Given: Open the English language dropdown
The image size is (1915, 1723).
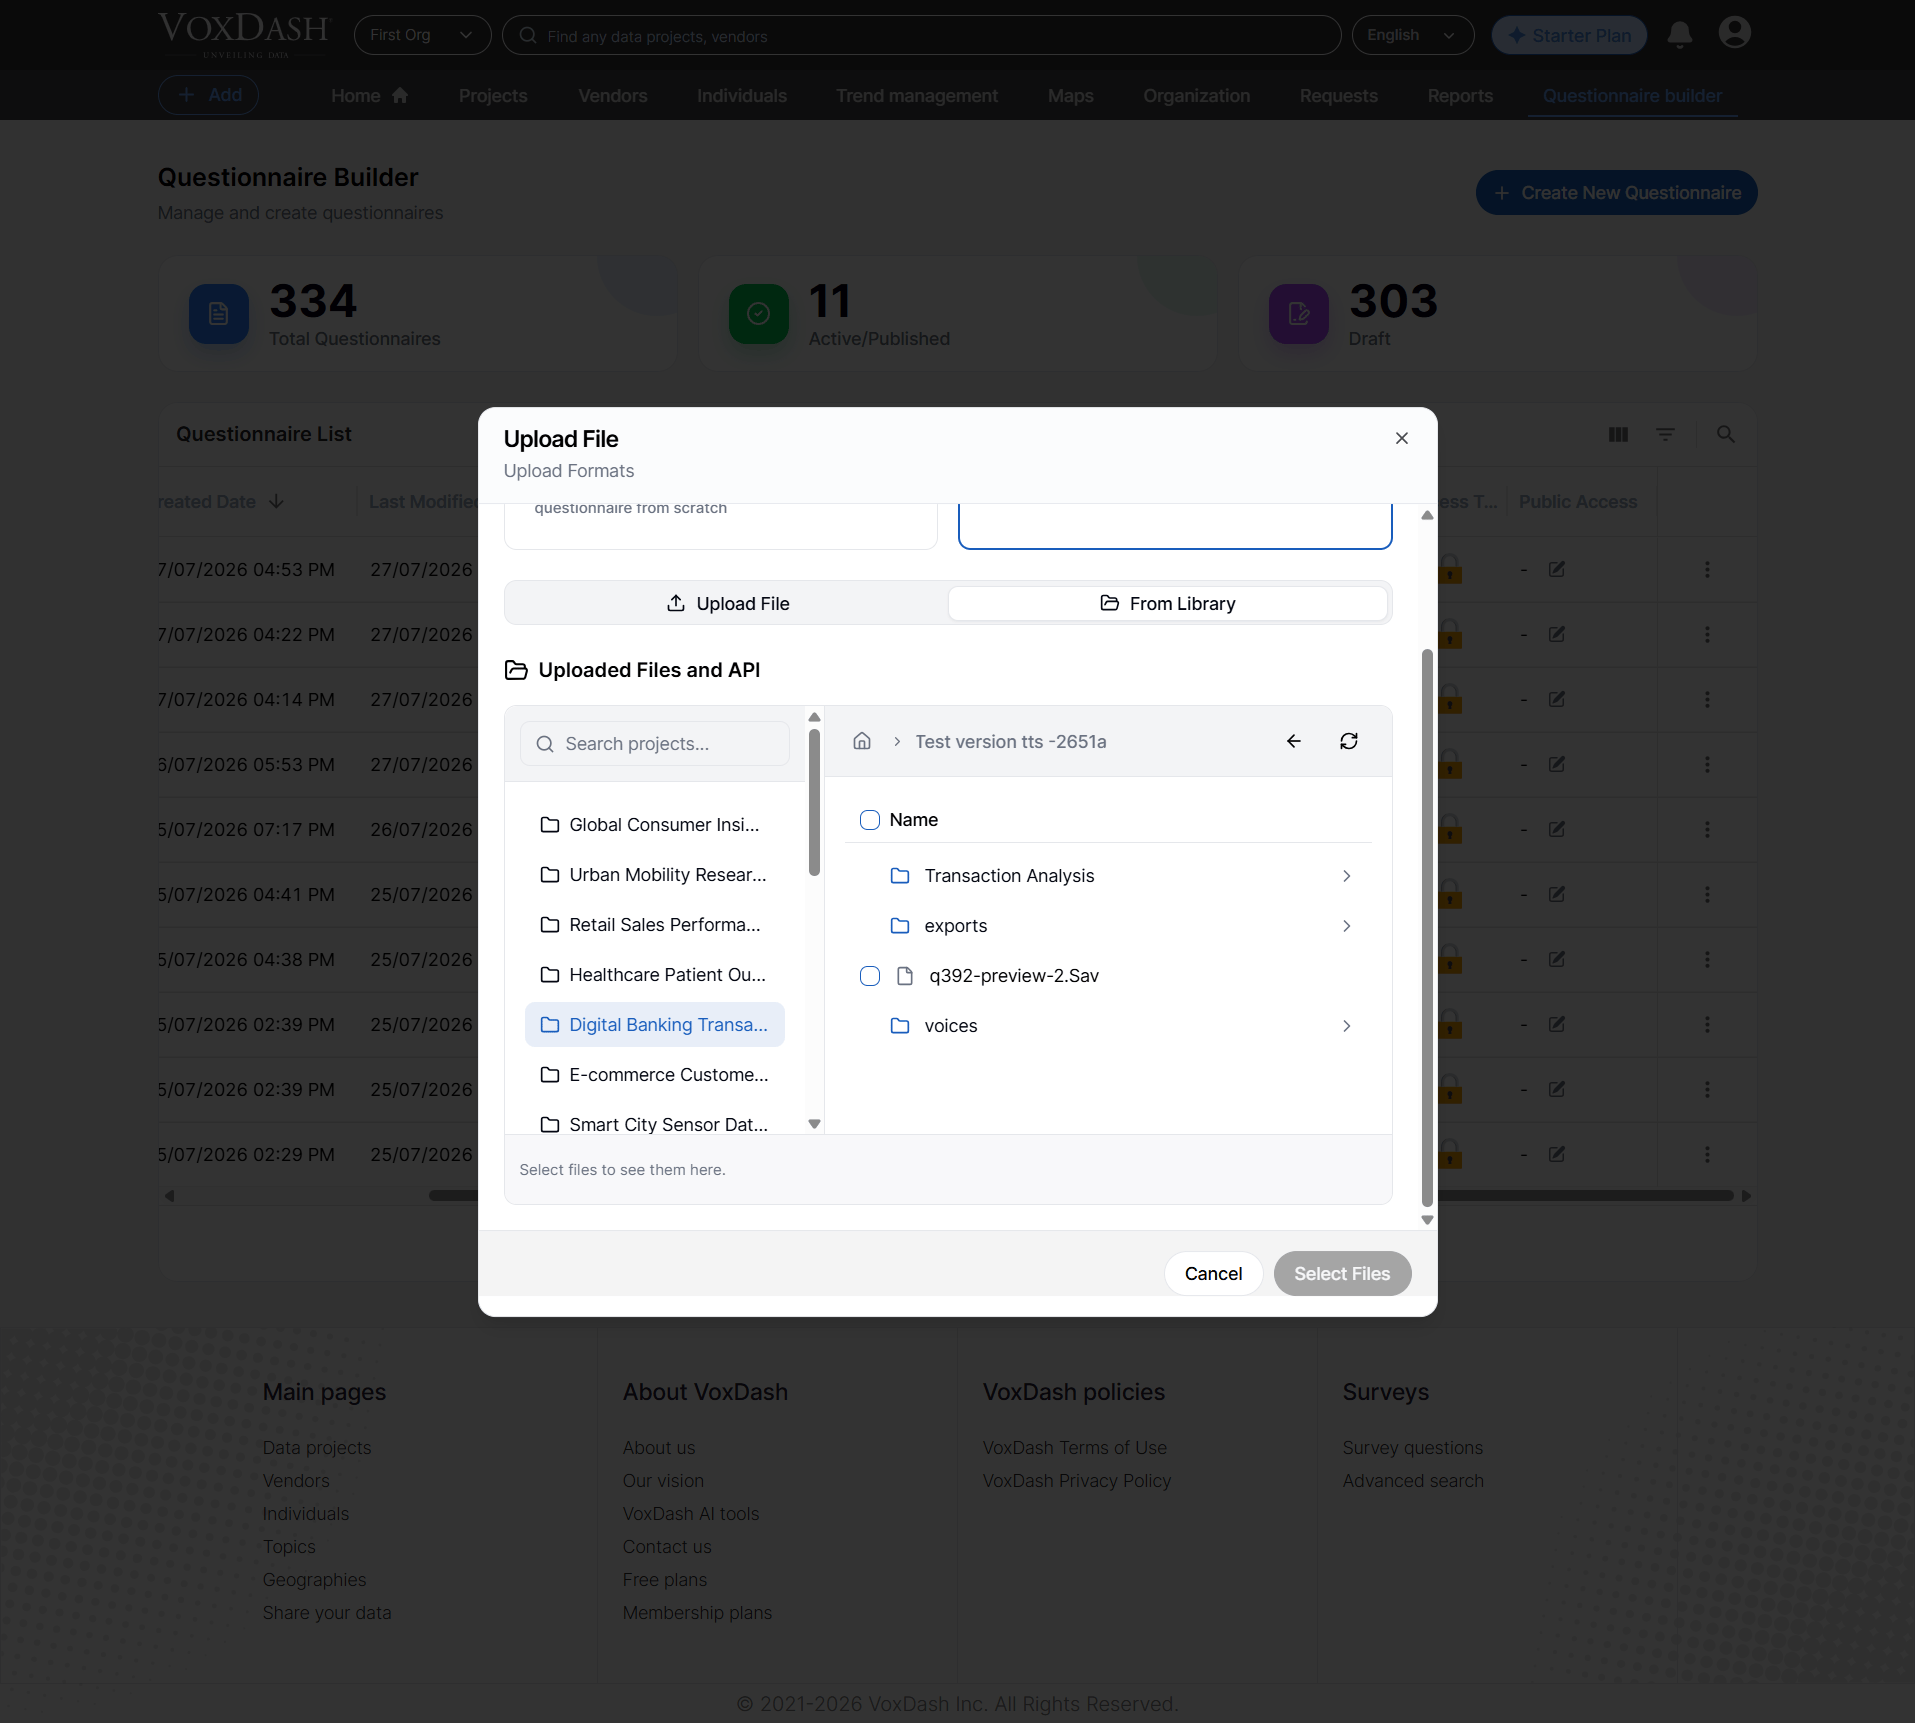Looking at the screenshot, I should pos(1412,35).
